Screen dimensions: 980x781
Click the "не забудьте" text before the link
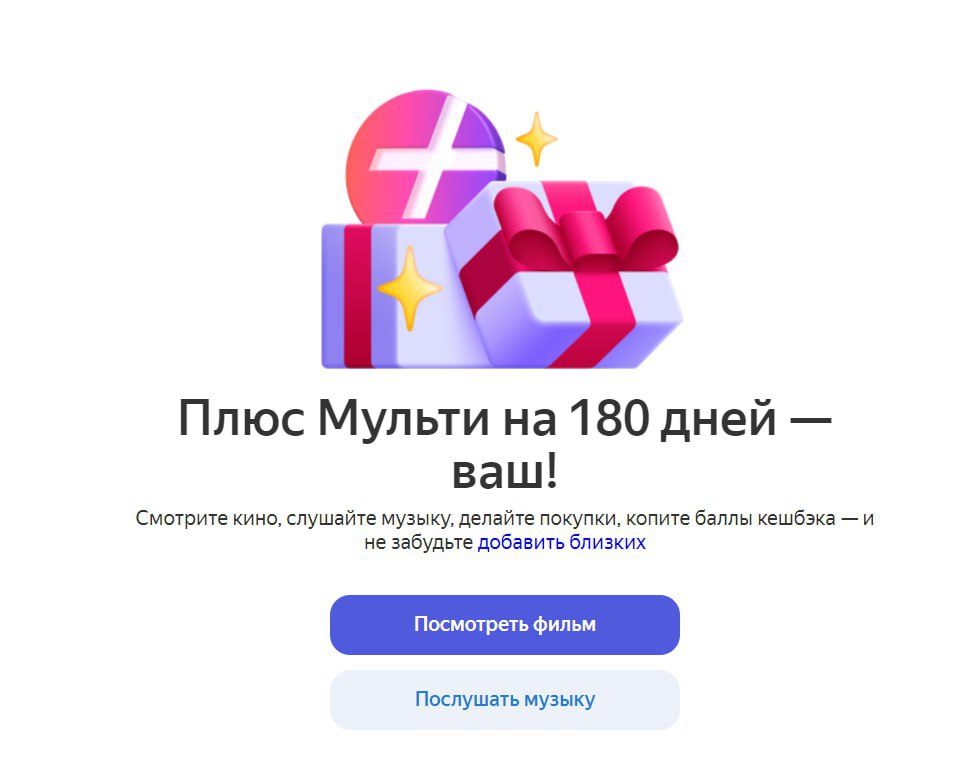tap(418, 542)
